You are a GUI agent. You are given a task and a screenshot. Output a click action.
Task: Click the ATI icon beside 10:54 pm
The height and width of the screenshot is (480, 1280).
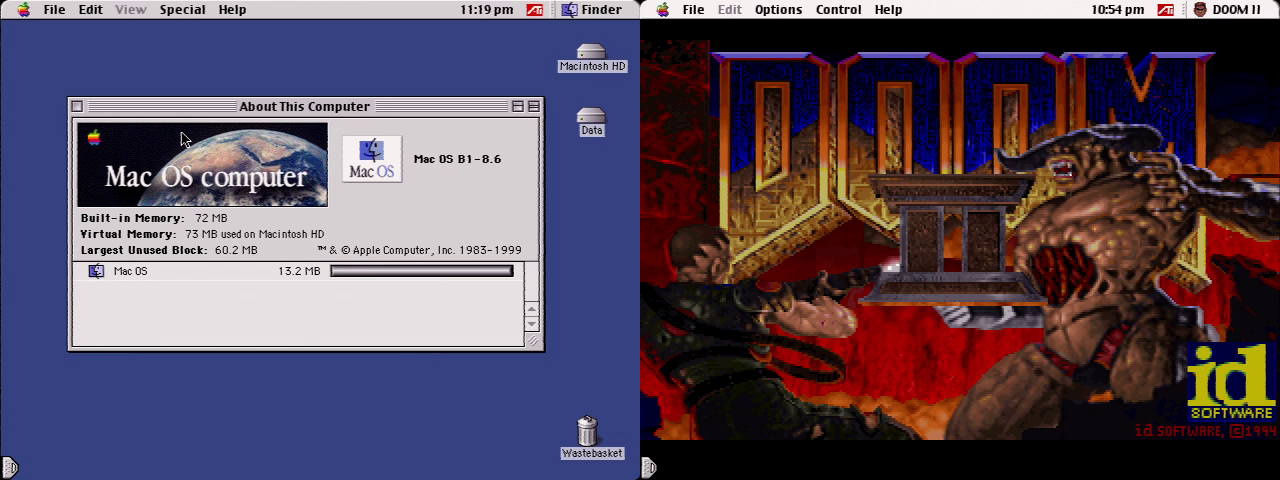click(x=1166, y=9)
